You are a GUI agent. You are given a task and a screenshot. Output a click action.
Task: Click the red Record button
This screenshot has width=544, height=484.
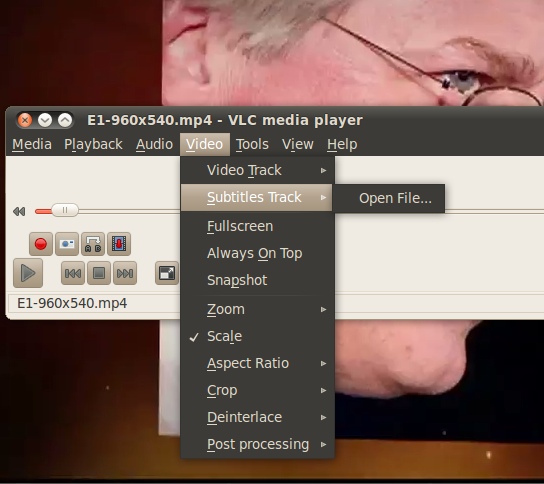pyautogui.click(x=41, y=244)
